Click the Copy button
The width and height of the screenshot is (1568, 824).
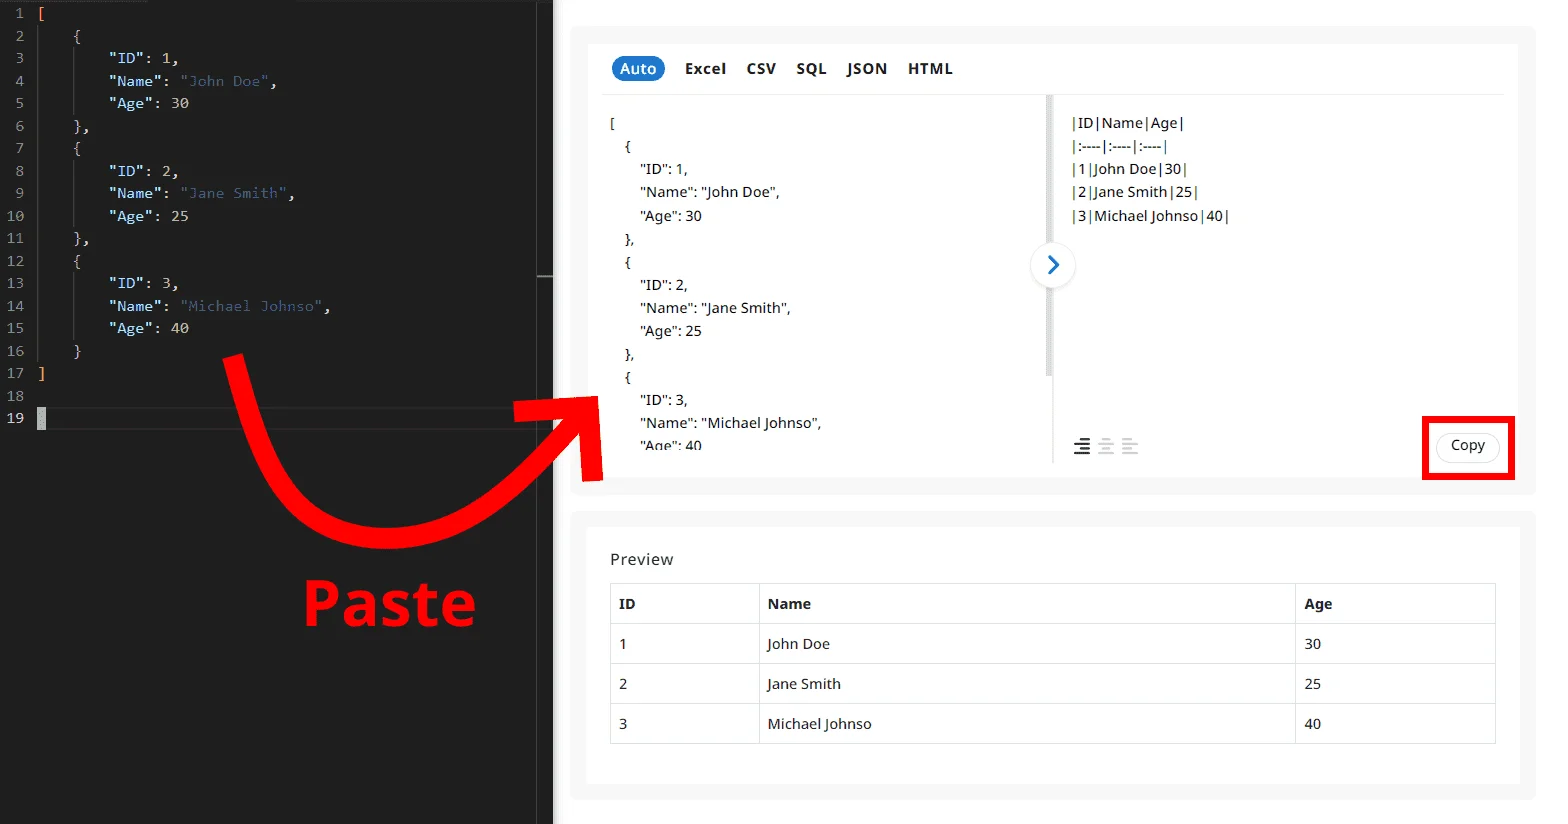(1467, 446)
